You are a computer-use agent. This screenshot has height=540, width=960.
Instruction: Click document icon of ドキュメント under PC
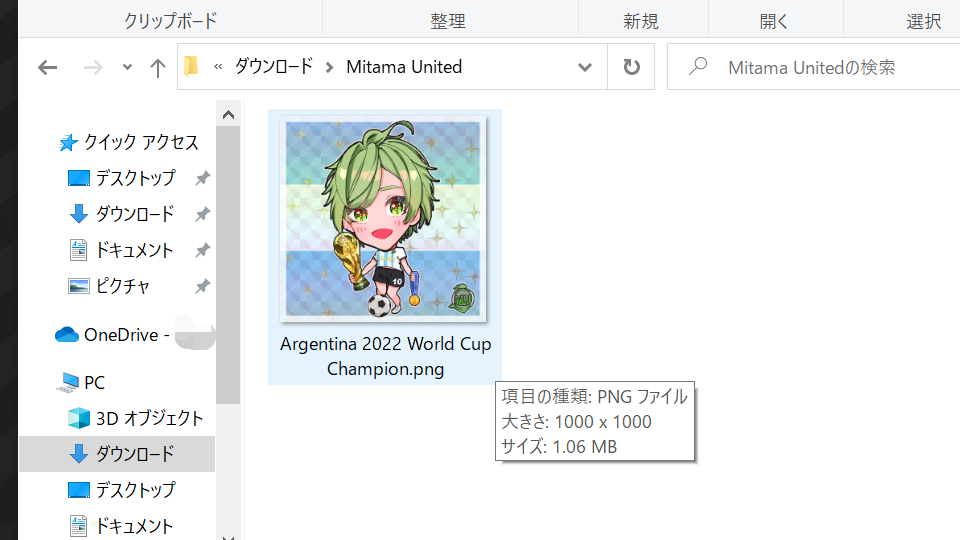[x=78, y=526]
